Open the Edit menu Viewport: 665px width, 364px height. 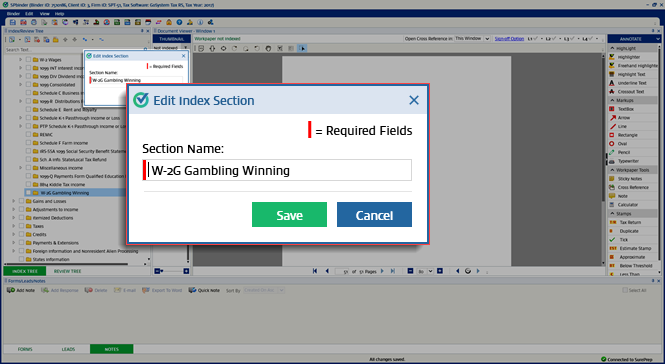[x=29, y=14]
